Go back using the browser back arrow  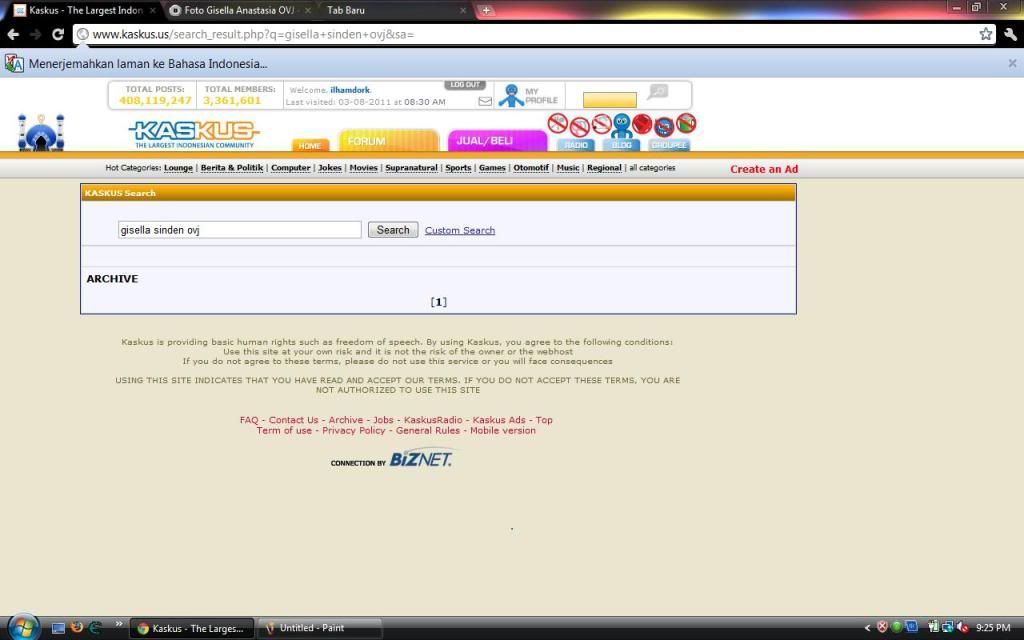[x=13, y=35]
